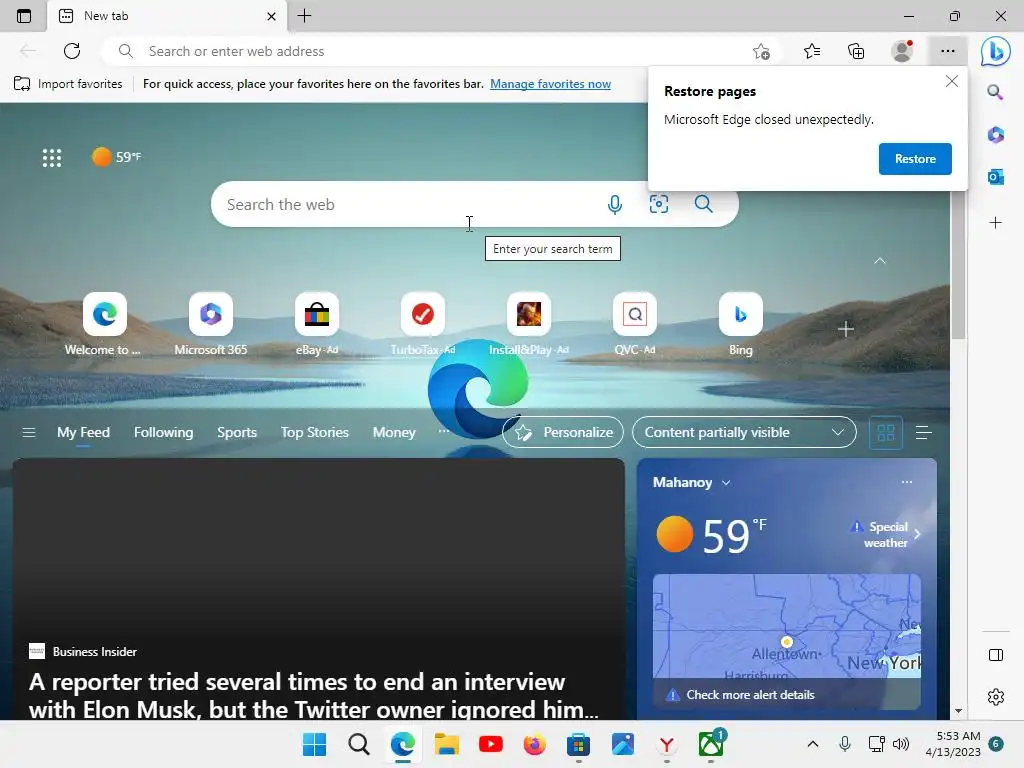Open the Welcome to Edge tile
The height and width of the screenshot is (768, 1024).
coord(104,324)
